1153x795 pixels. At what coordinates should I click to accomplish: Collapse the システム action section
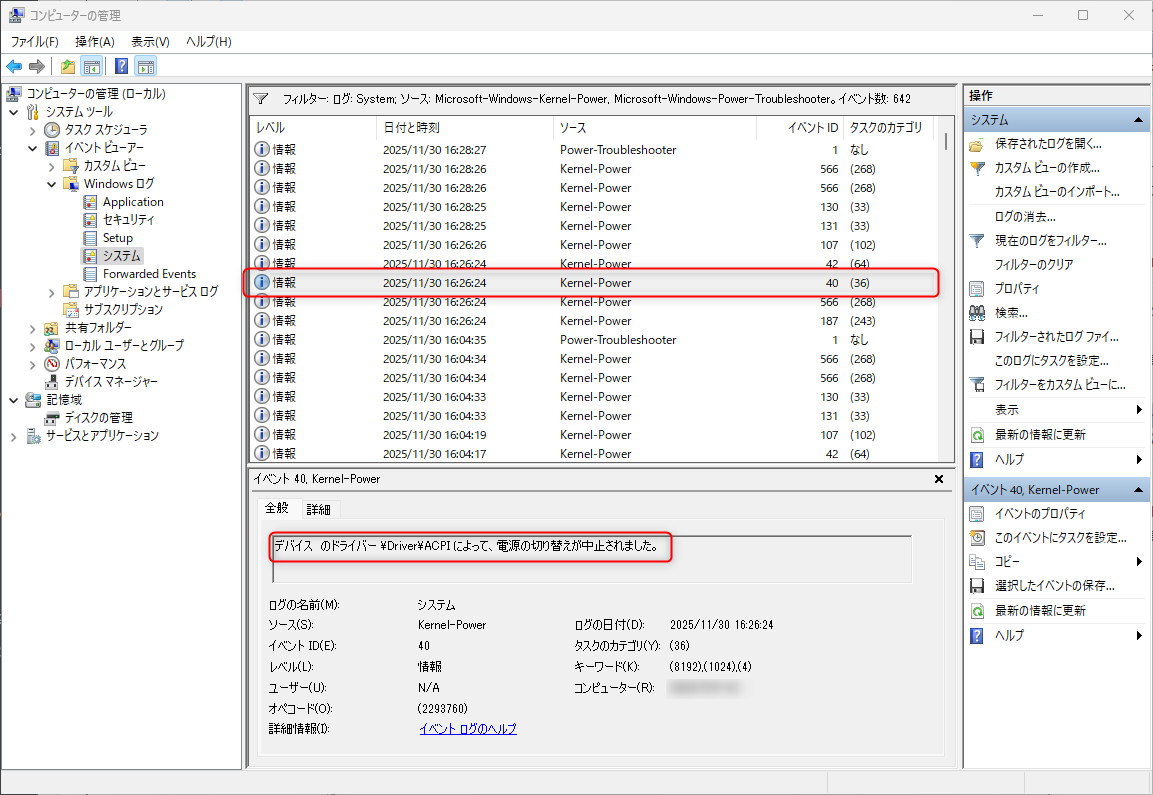[x=1141, y=119]
